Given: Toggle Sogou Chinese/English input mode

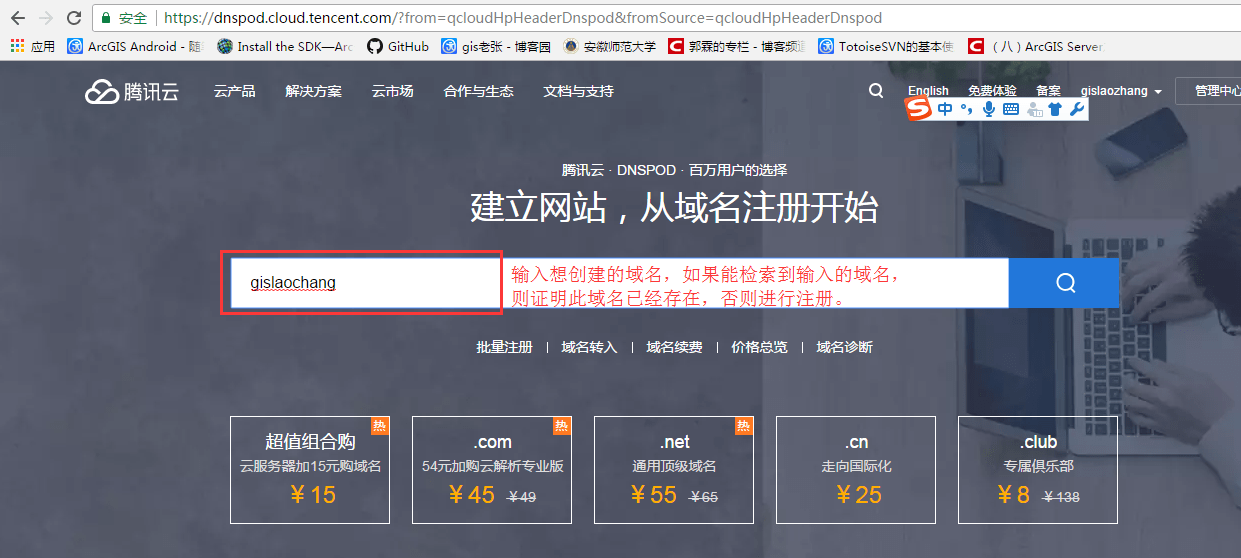Looking at the screenshot, I should [x=945, y=110].
